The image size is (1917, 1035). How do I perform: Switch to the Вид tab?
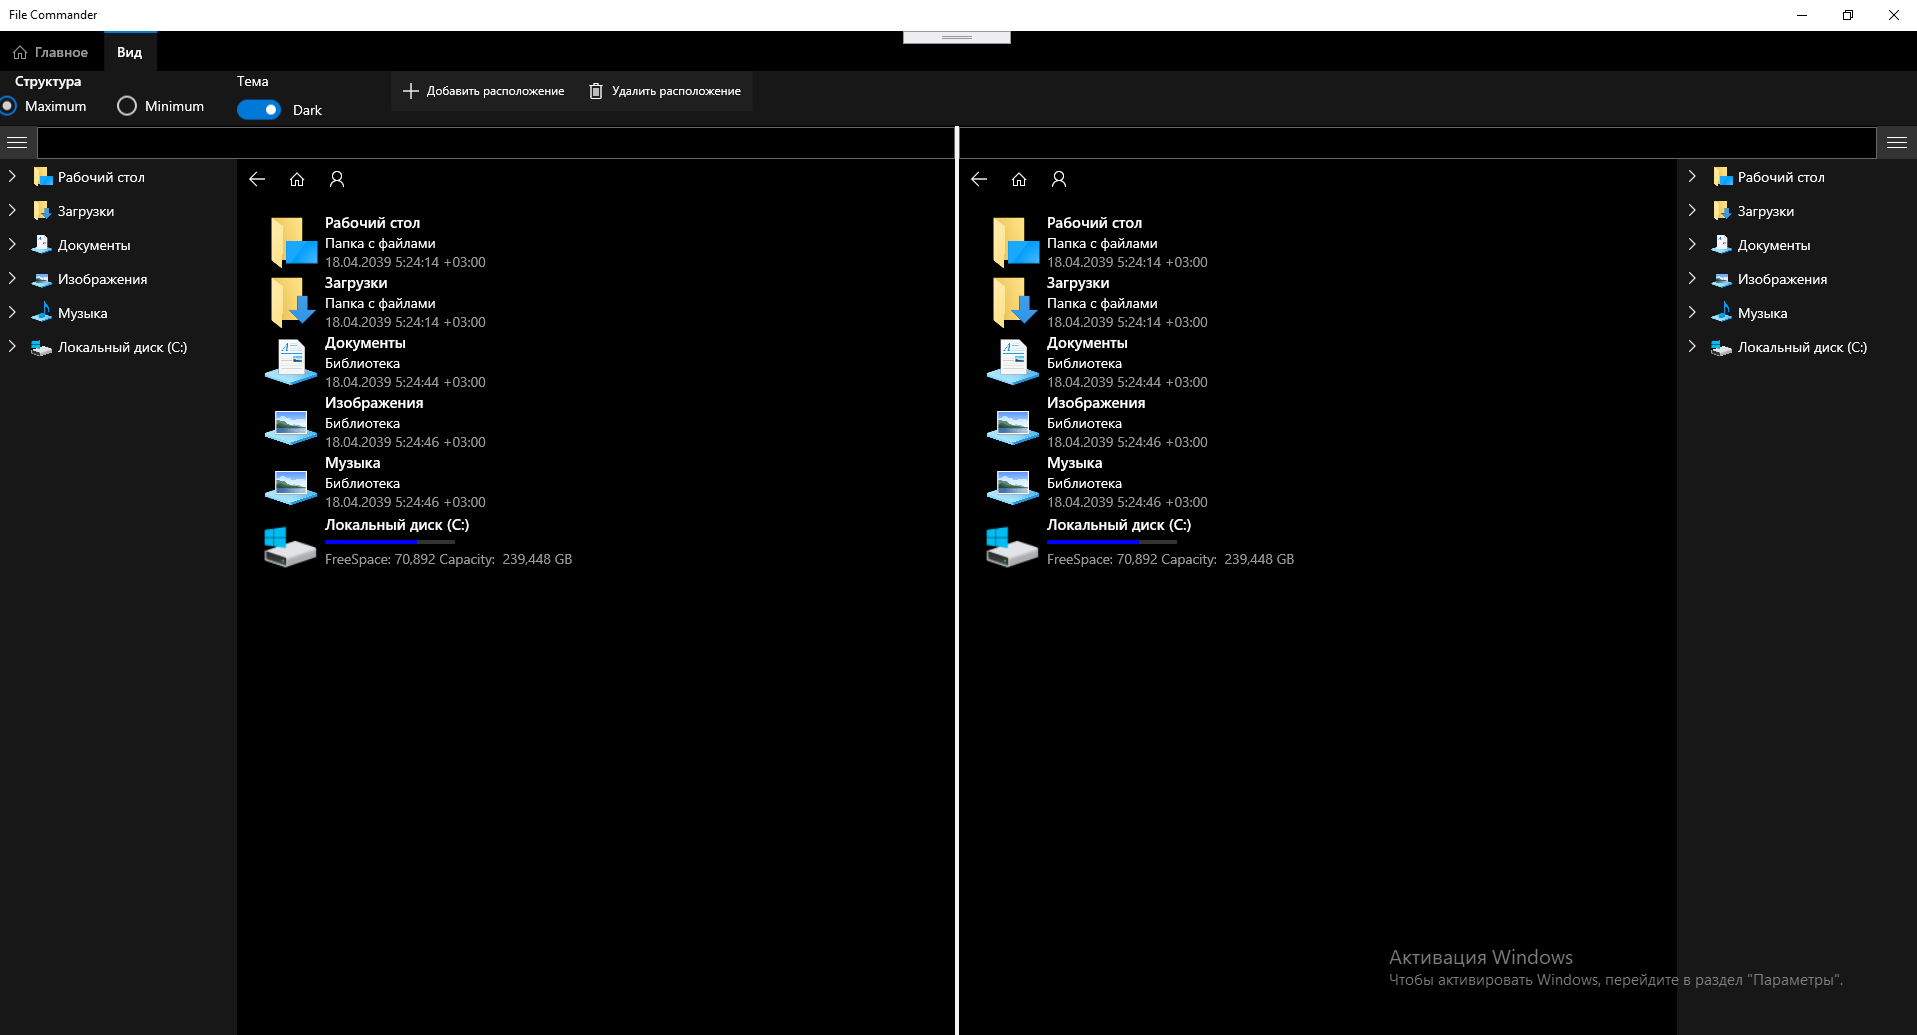pyautogui.click(x=130, y=52)
